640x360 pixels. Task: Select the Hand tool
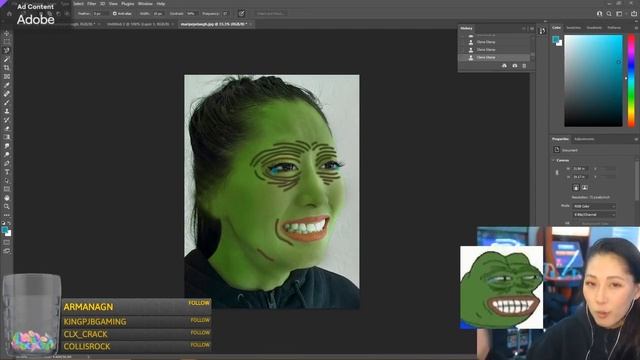7,198
